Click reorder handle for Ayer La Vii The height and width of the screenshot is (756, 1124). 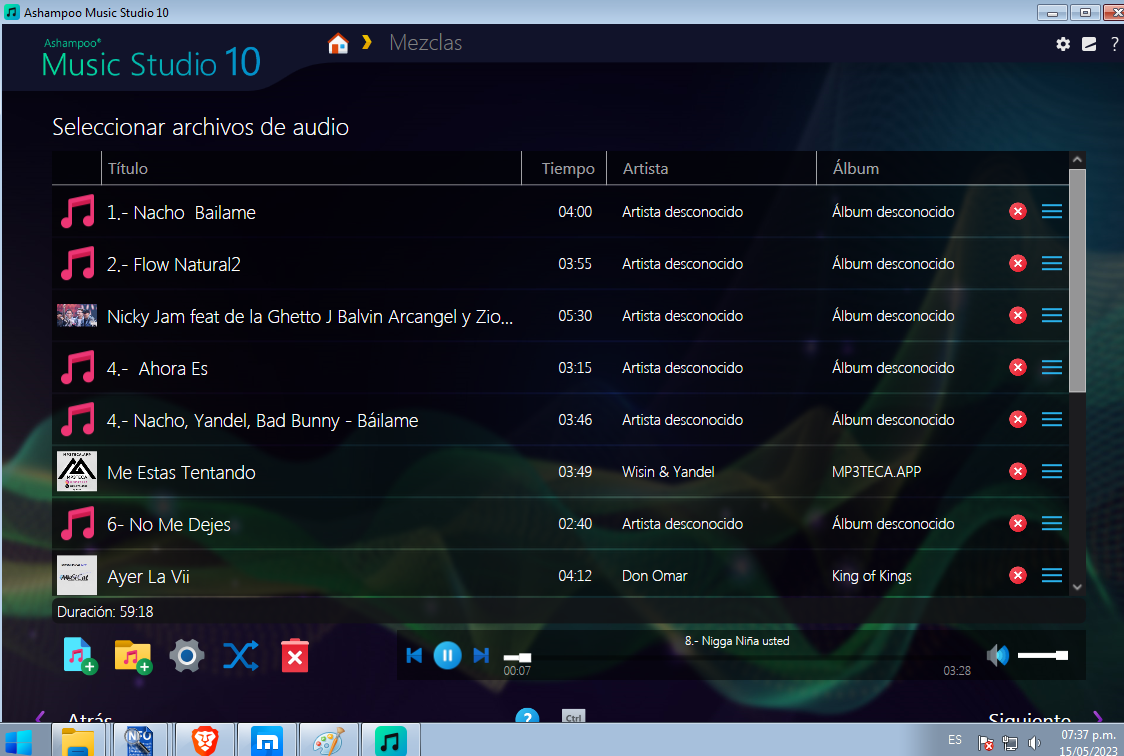1052,575
